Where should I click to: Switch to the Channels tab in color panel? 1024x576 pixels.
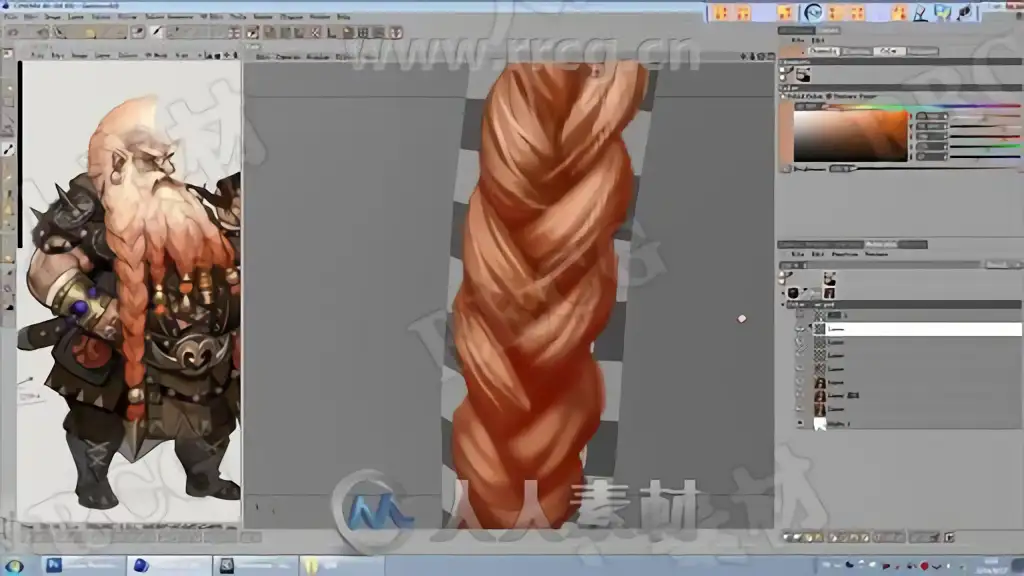pyautogui.click(x=823, y=51)
